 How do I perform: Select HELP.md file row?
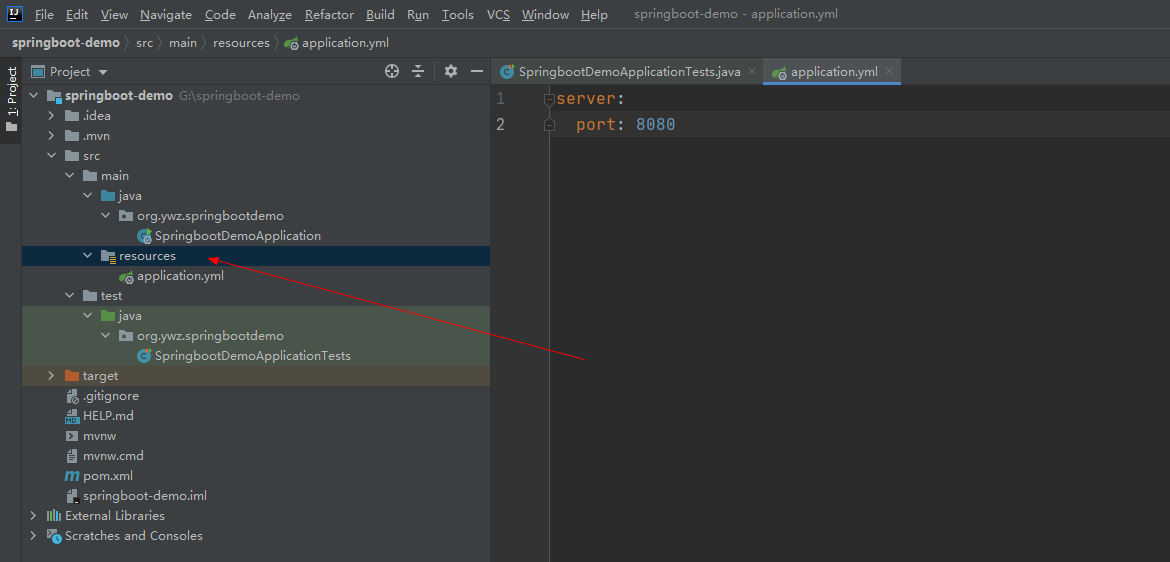tap(256, 416)
